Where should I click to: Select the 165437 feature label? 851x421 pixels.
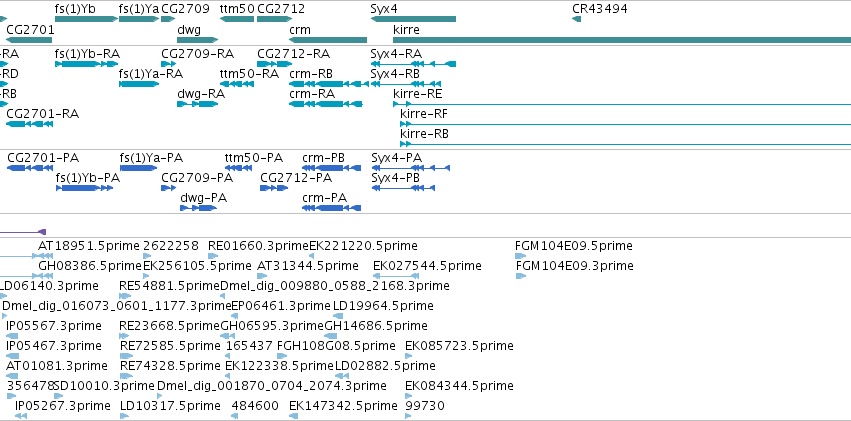coord(249,346)
